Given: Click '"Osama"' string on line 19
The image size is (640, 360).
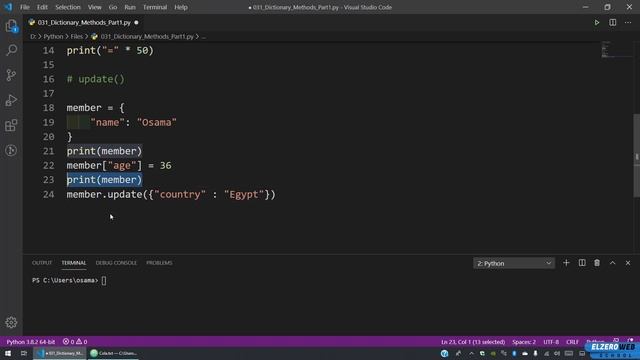Looking at the screenshot, I should [x=157, y=122].
